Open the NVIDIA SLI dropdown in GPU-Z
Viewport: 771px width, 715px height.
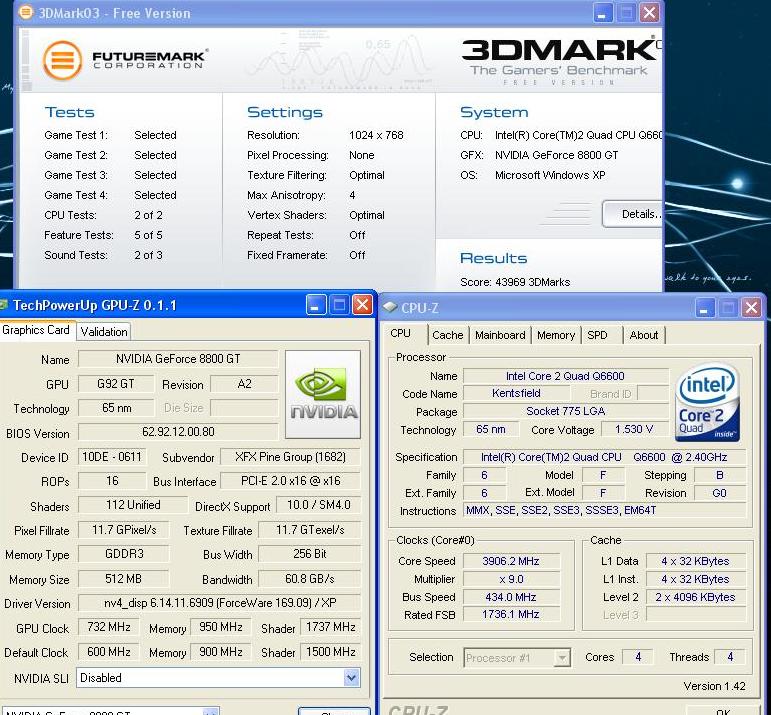click(x=351, y=678)
